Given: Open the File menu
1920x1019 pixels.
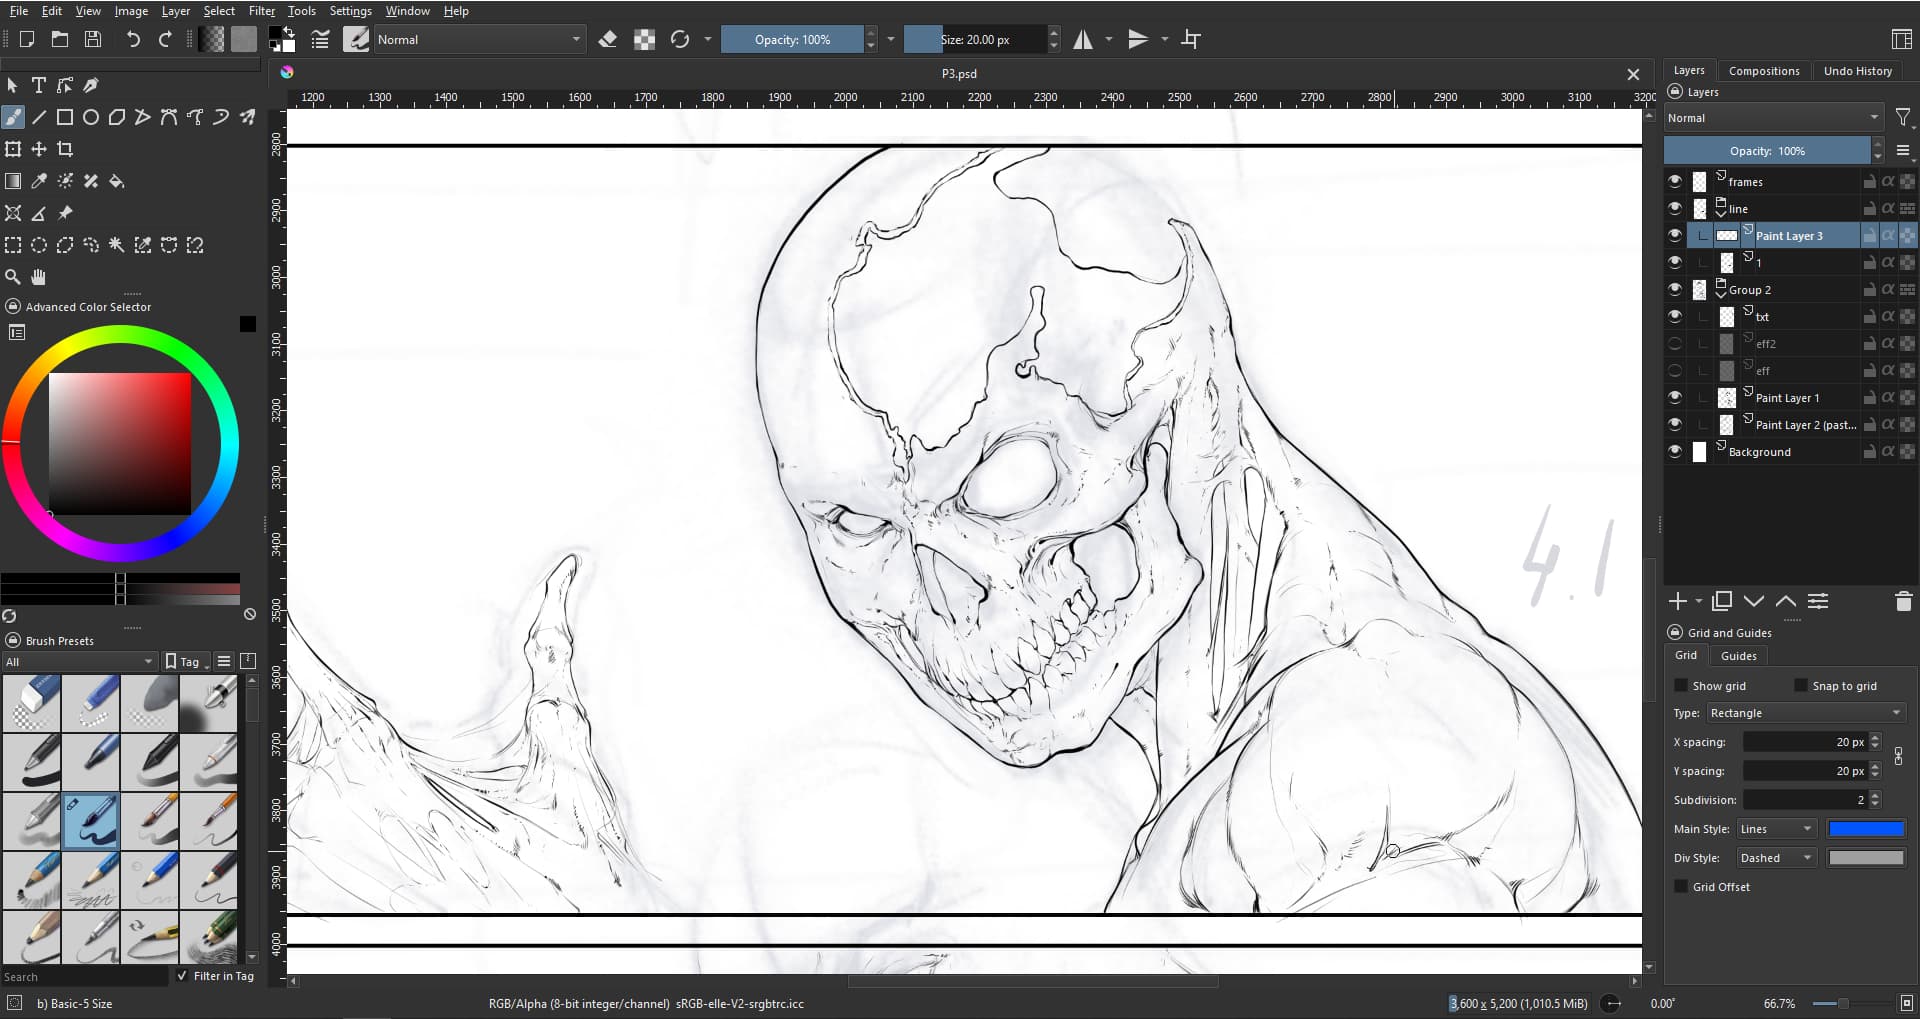Looking at the screenshot, I should (x=19, y=11).
